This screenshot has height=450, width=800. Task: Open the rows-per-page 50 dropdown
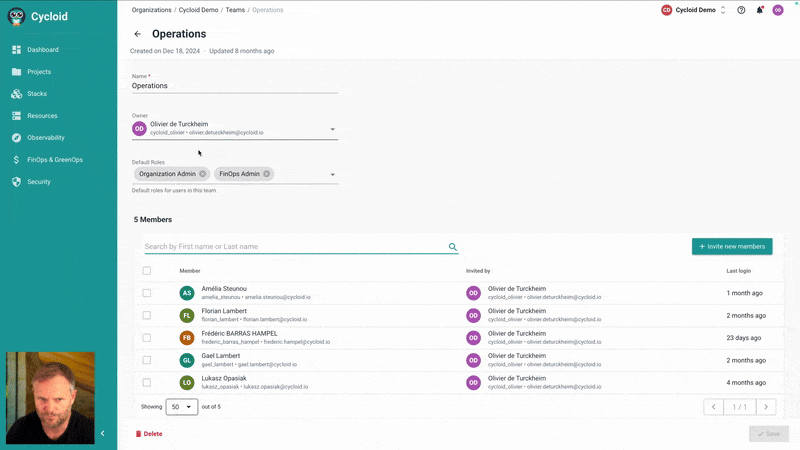point(180,407)
